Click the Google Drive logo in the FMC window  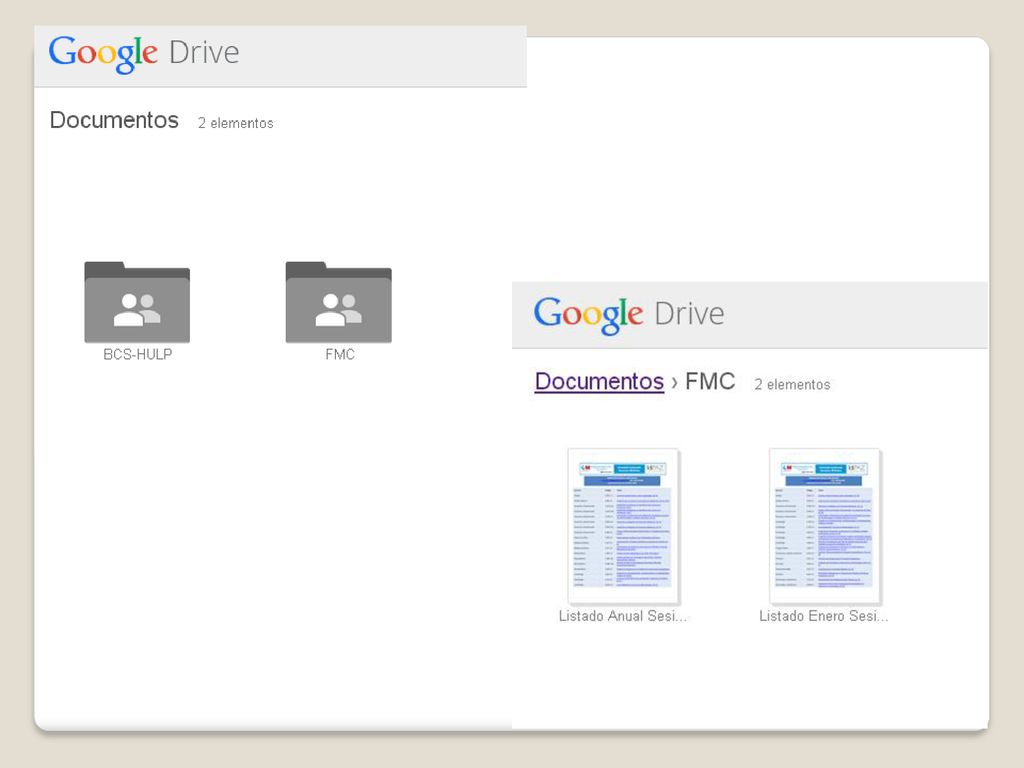tap(629, 315)
